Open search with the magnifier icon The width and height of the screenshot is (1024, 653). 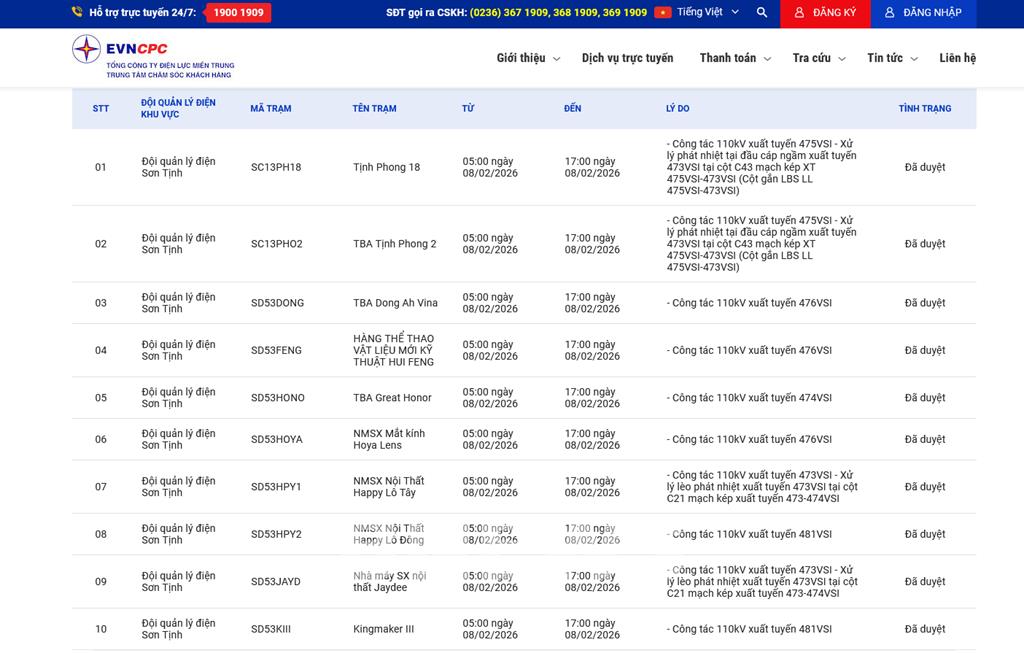click(762, 13)
